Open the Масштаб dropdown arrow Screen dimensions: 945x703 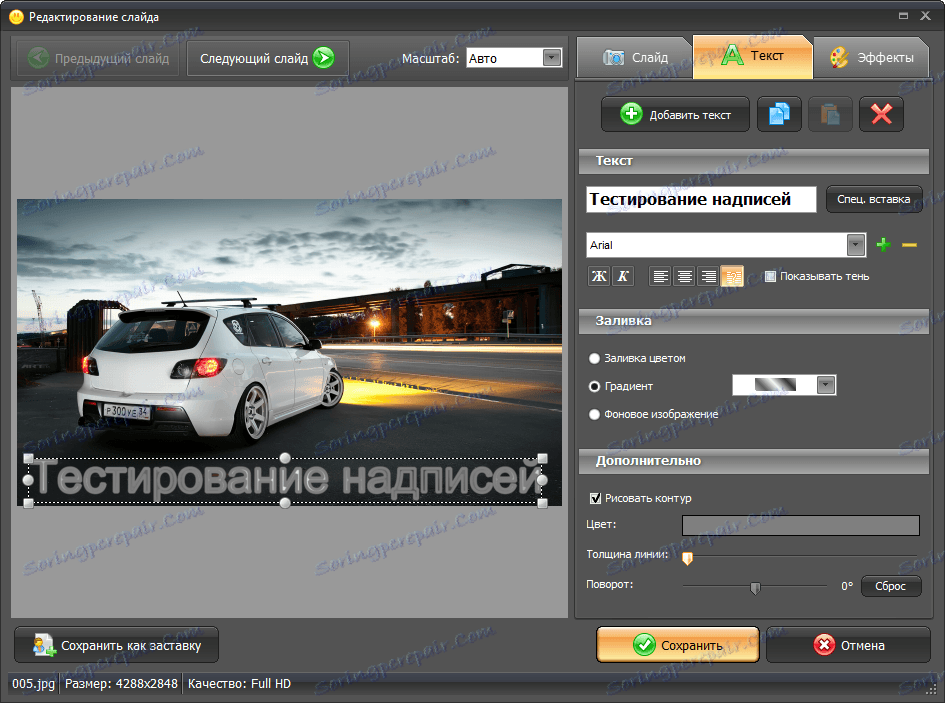(x=551, y=58)
